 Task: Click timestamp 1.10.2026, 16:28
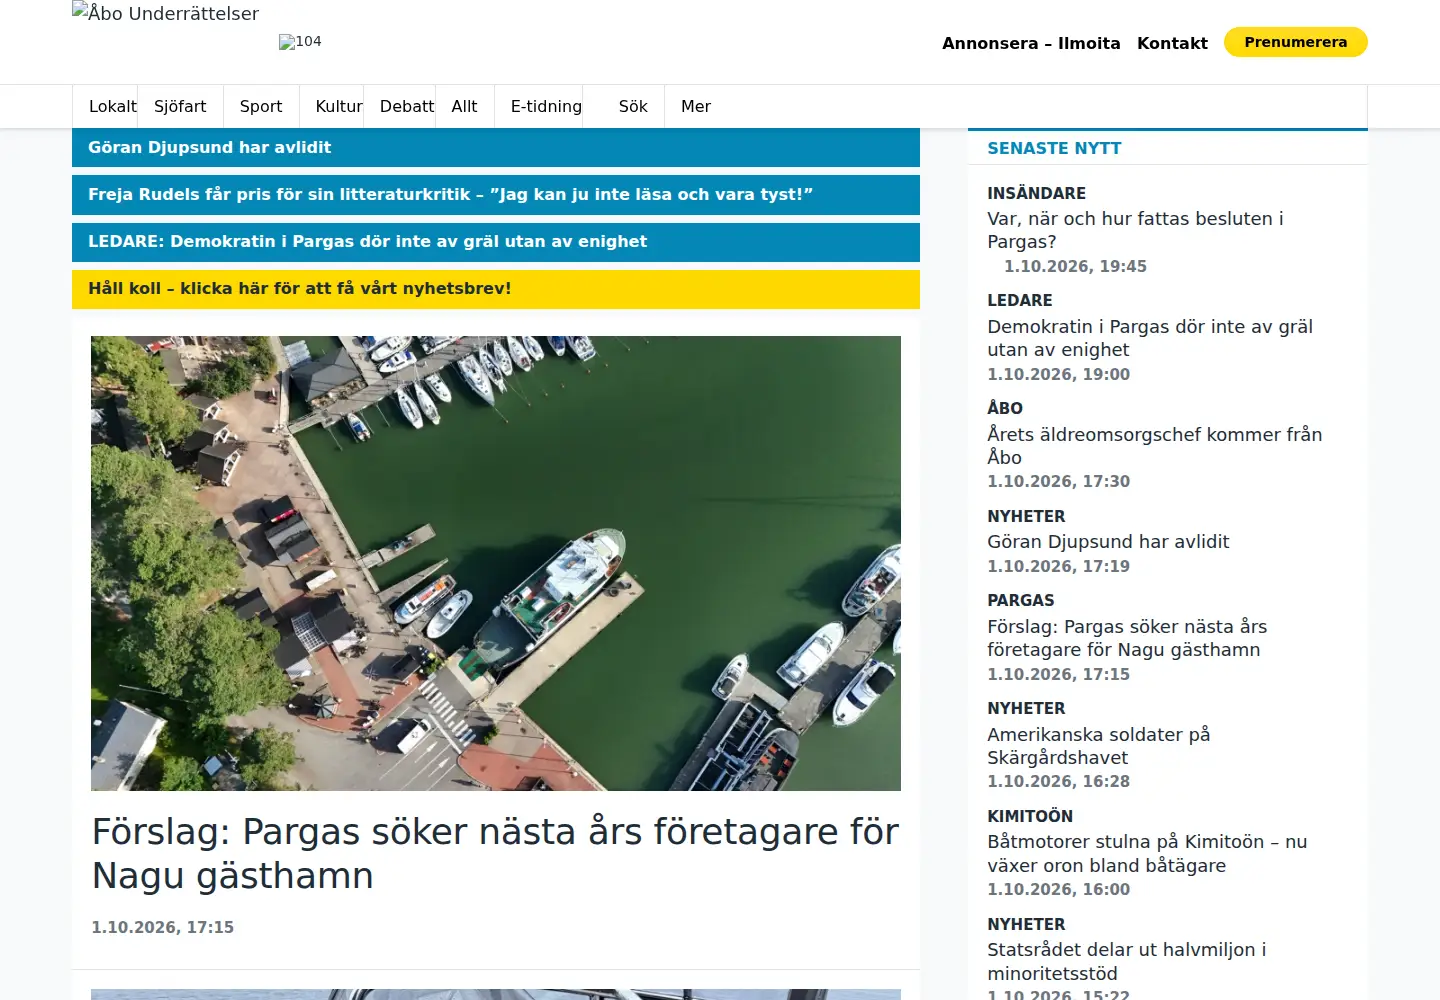click(x=1058, y=781)
